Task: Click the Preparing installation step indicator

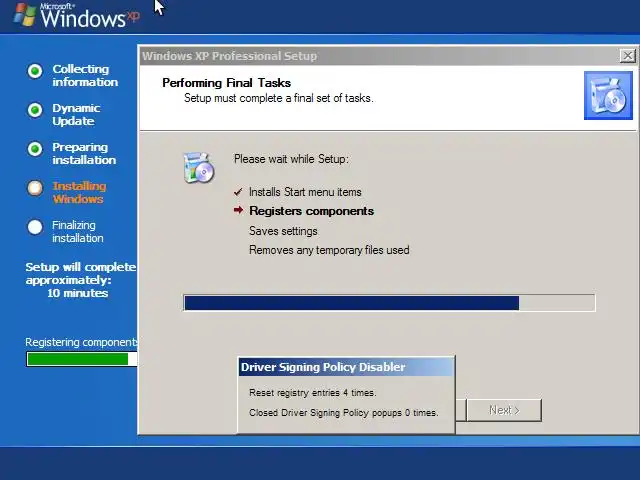Action: [35, 149]
